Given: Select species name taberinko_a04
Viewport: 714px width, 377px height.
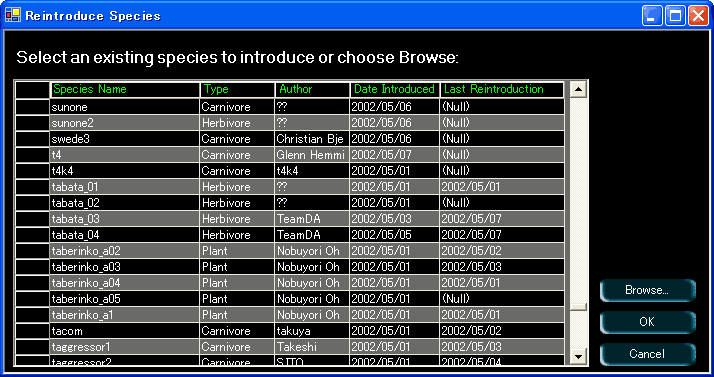Looking at the screenshot, I should pos(125,283).
